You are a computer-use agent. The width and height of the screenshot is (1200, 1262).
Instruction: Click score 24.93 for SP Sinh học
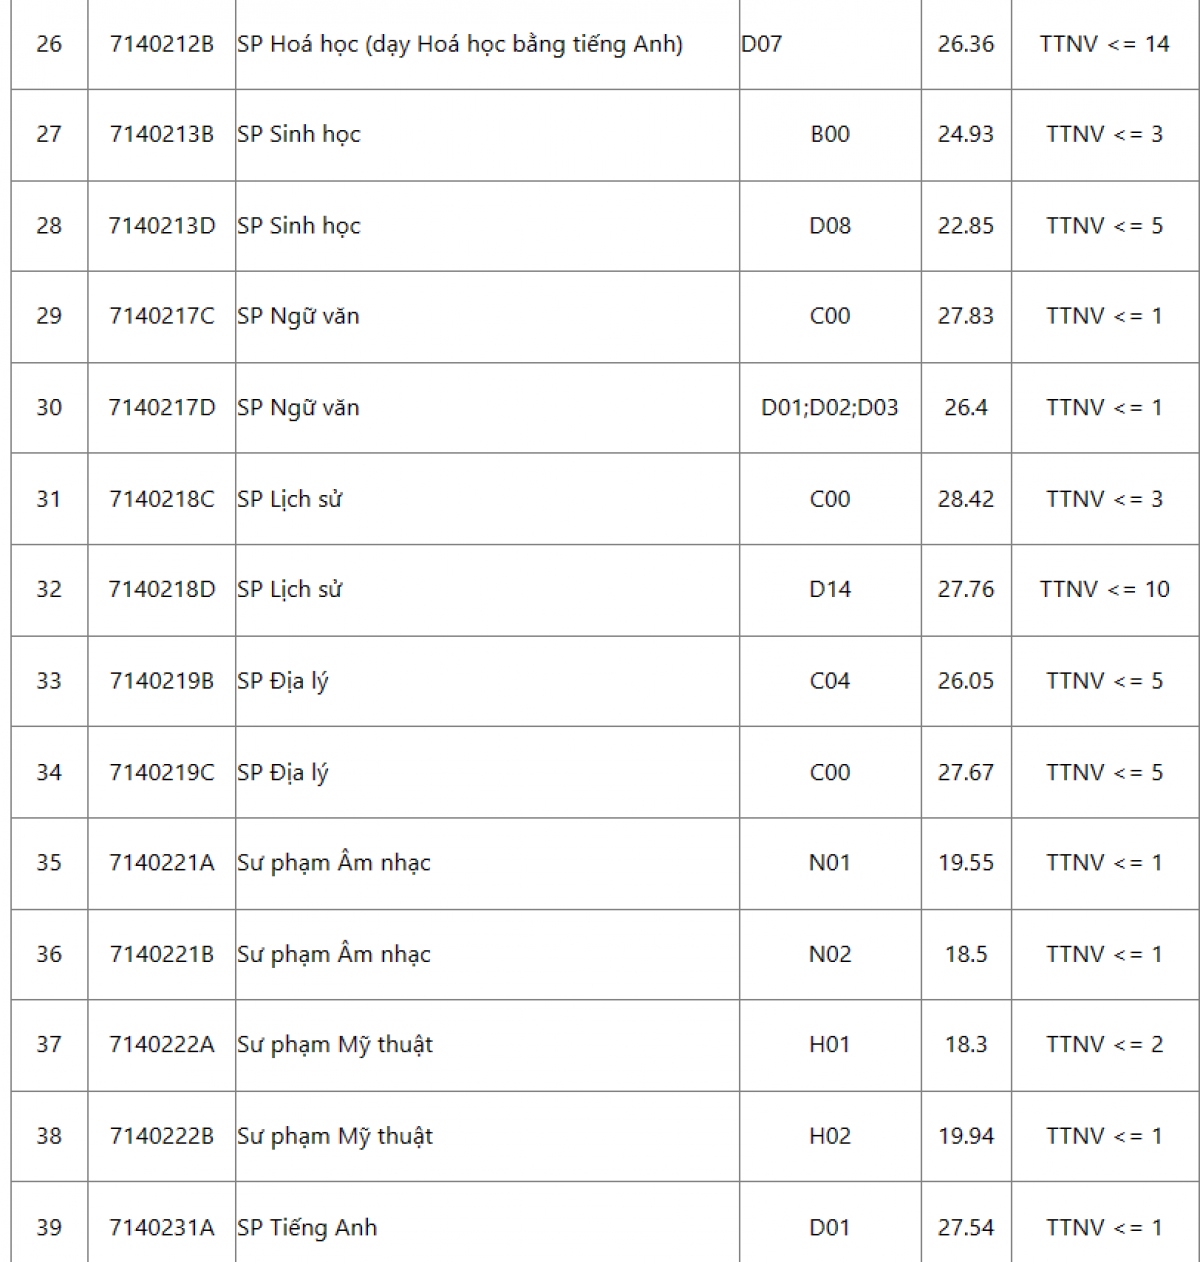(x=966, y=134)
